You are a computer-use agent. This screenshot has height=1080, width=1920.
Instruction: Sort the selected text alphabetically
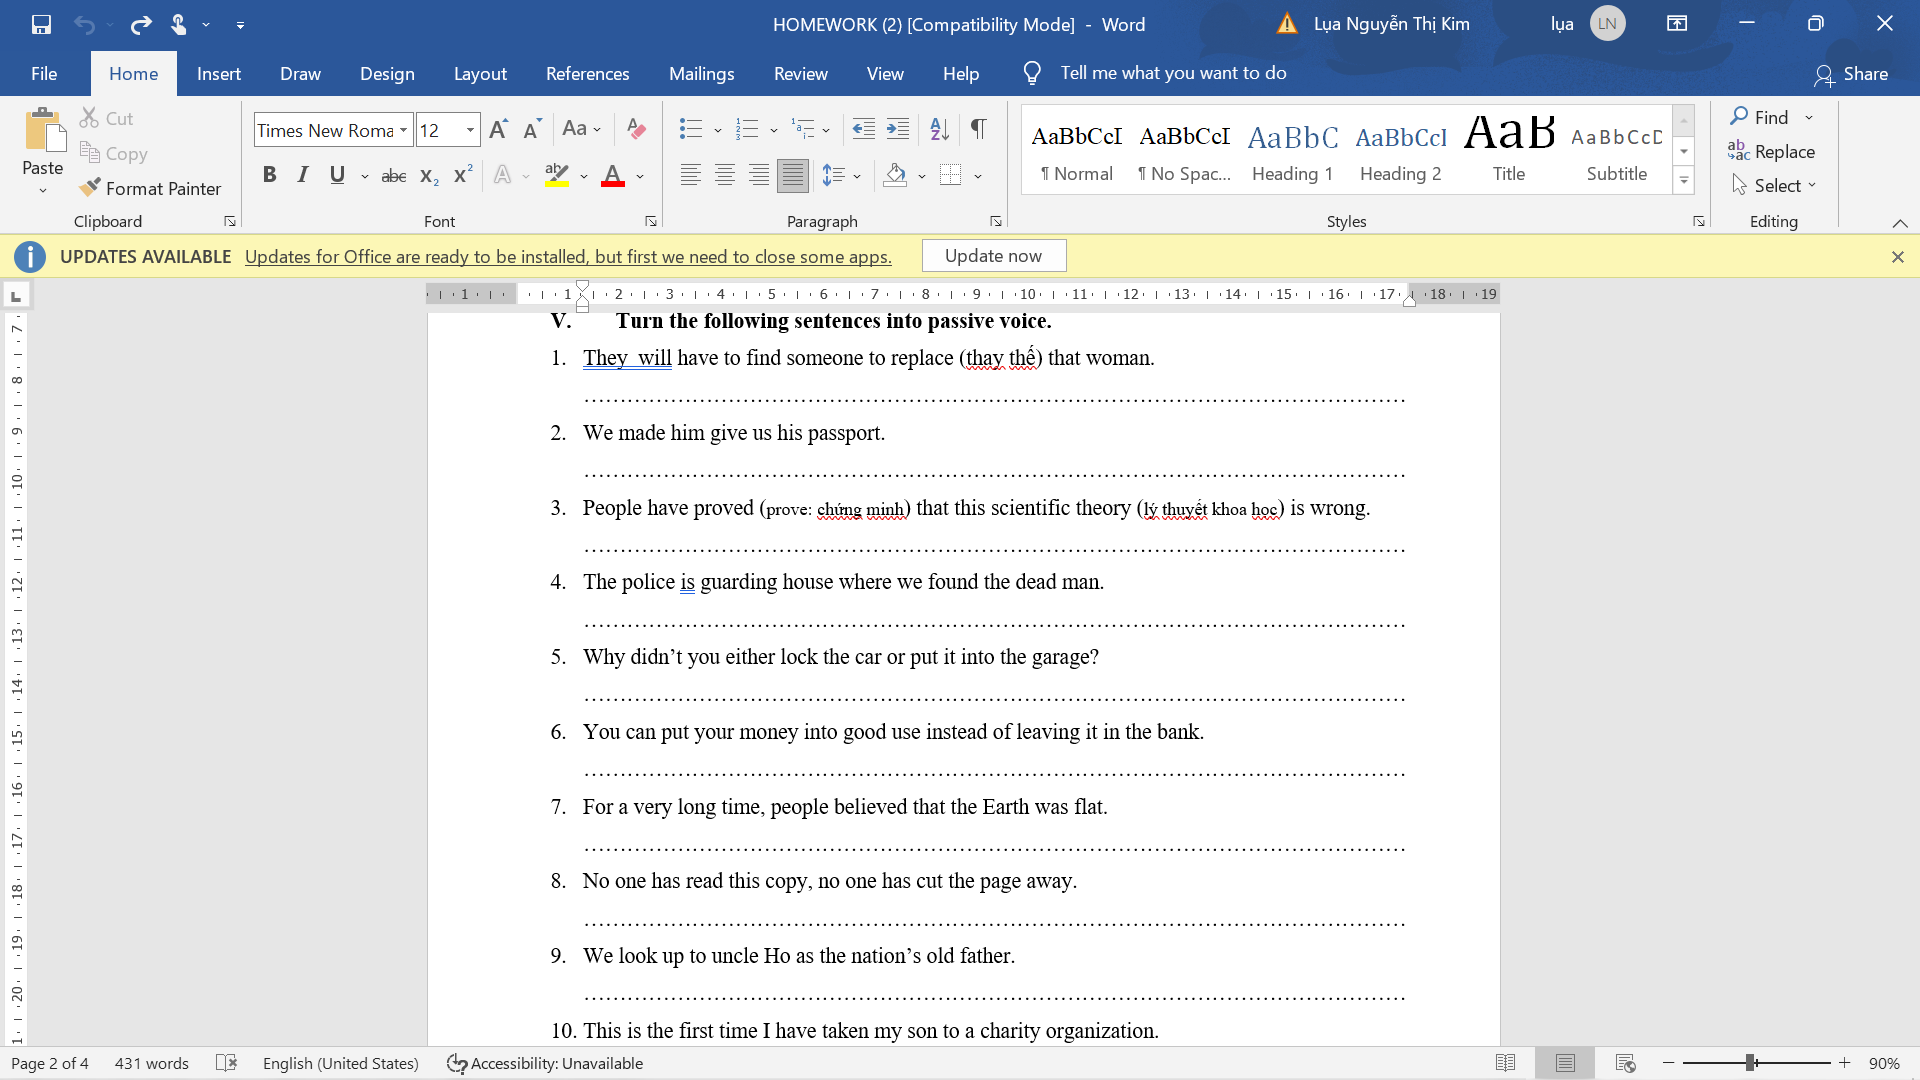[x=939, y=129]
